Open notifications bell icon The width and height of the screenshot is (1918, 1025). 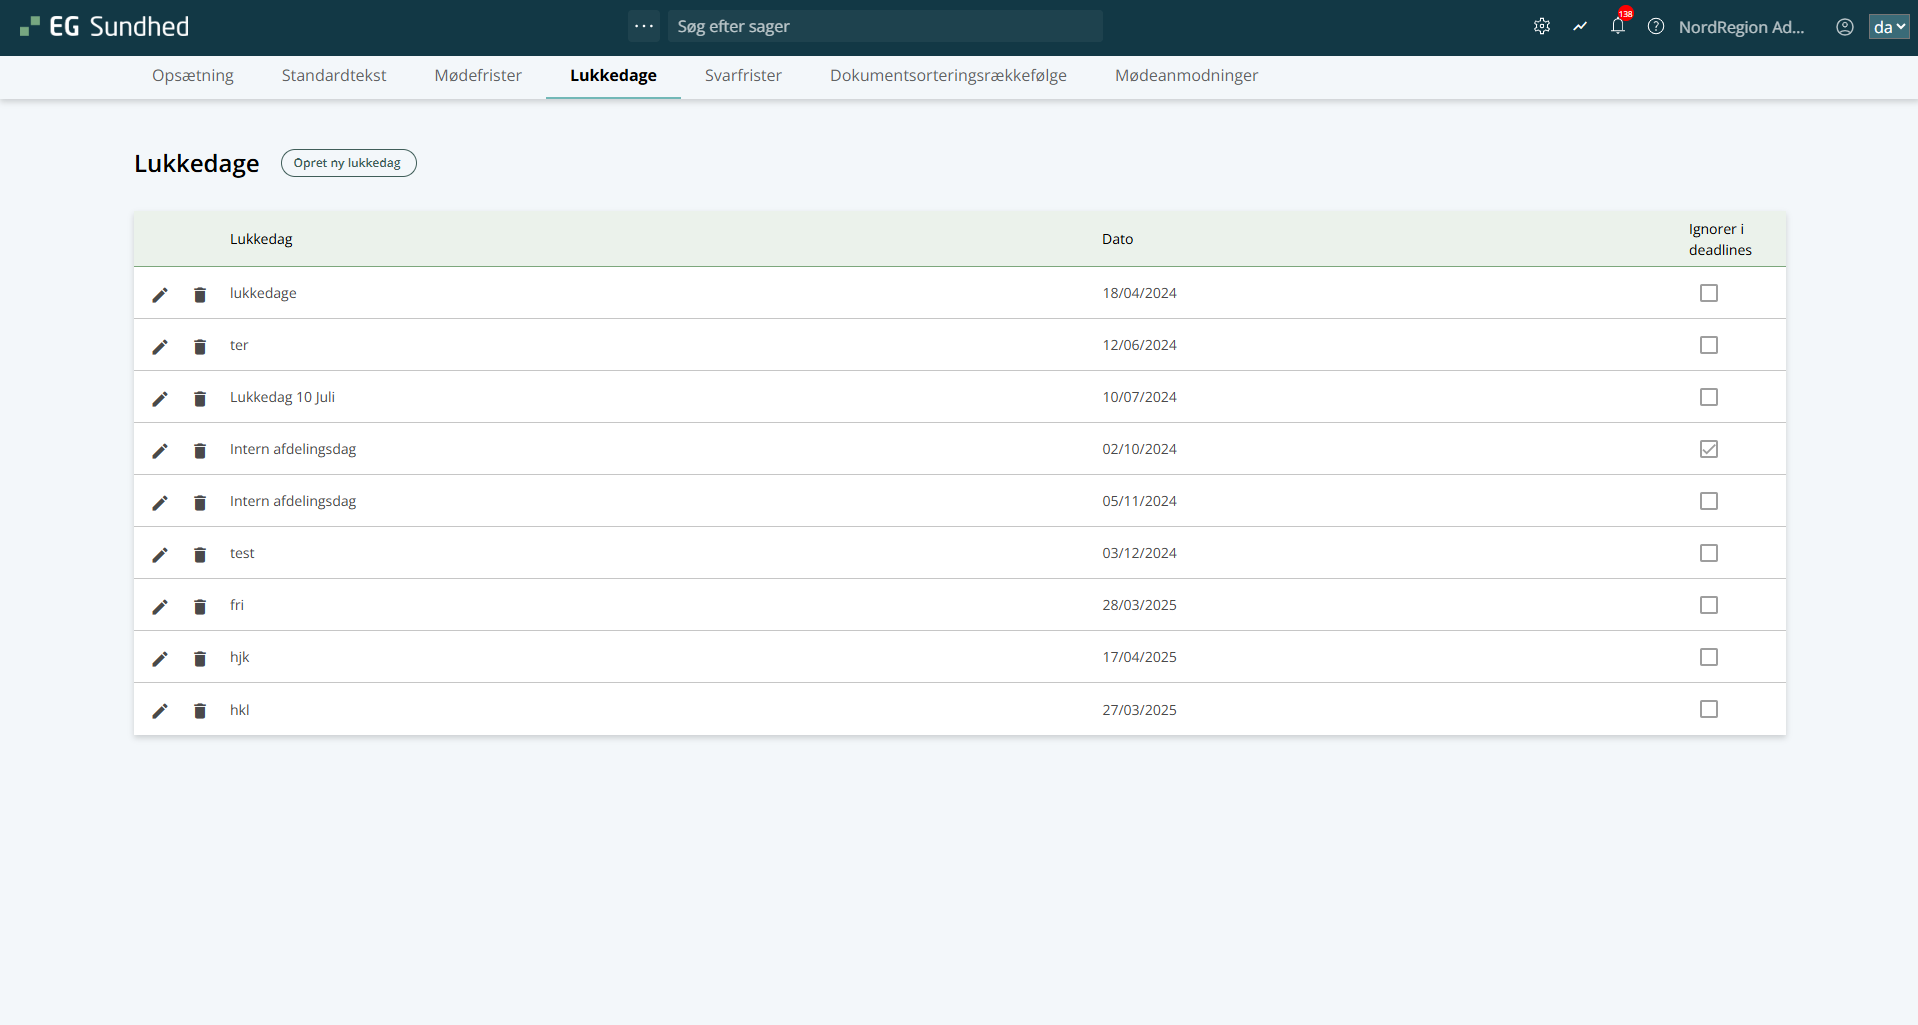[1617, 27]
